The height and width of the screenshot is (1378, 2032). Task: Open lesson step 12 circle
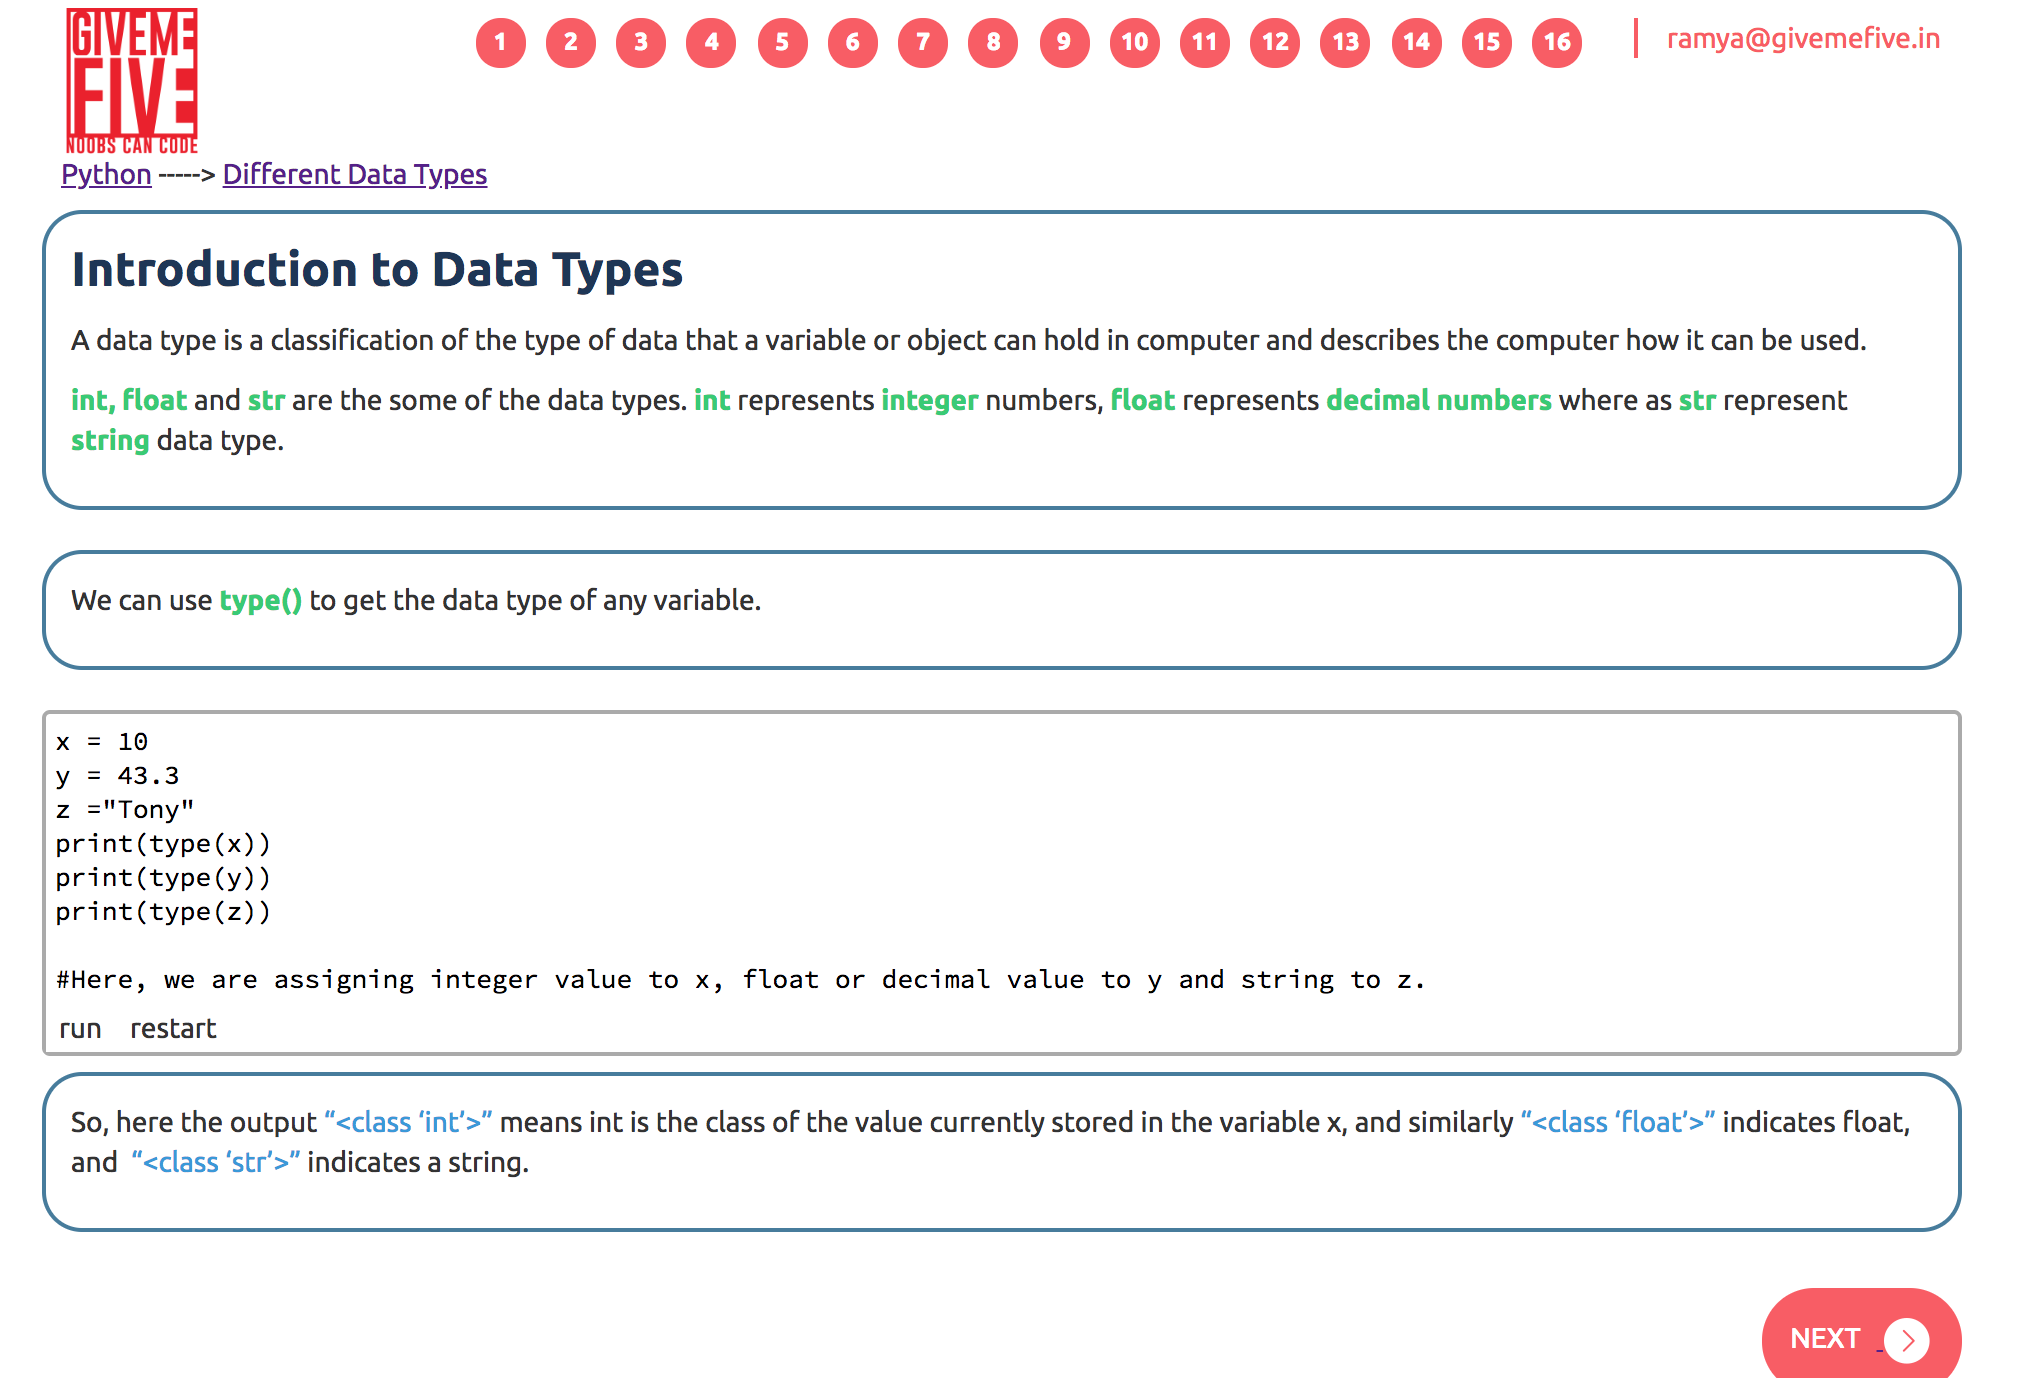(1275, 43)
